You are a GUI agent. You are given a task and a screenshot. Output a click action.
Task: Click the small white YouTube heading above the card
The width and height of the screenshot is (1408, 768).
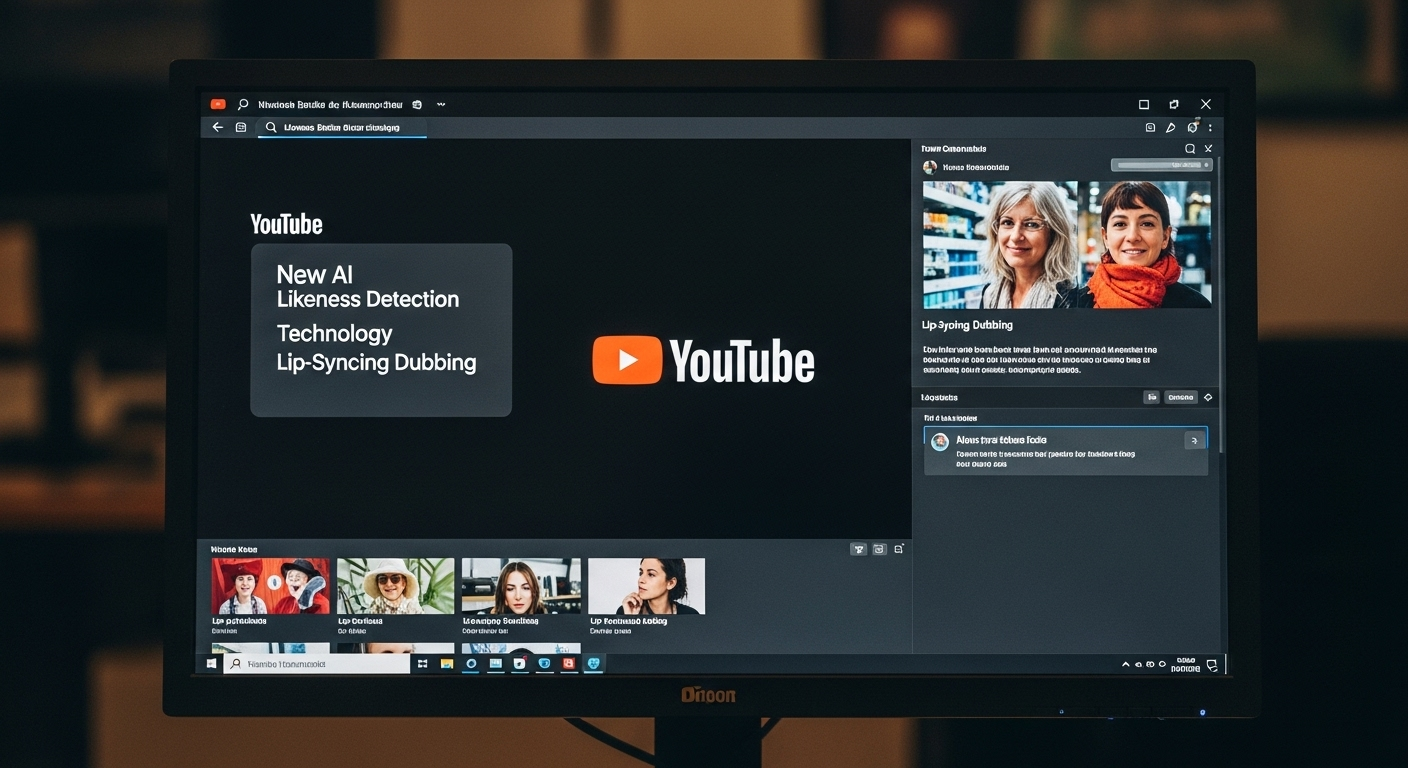[286, 224]
